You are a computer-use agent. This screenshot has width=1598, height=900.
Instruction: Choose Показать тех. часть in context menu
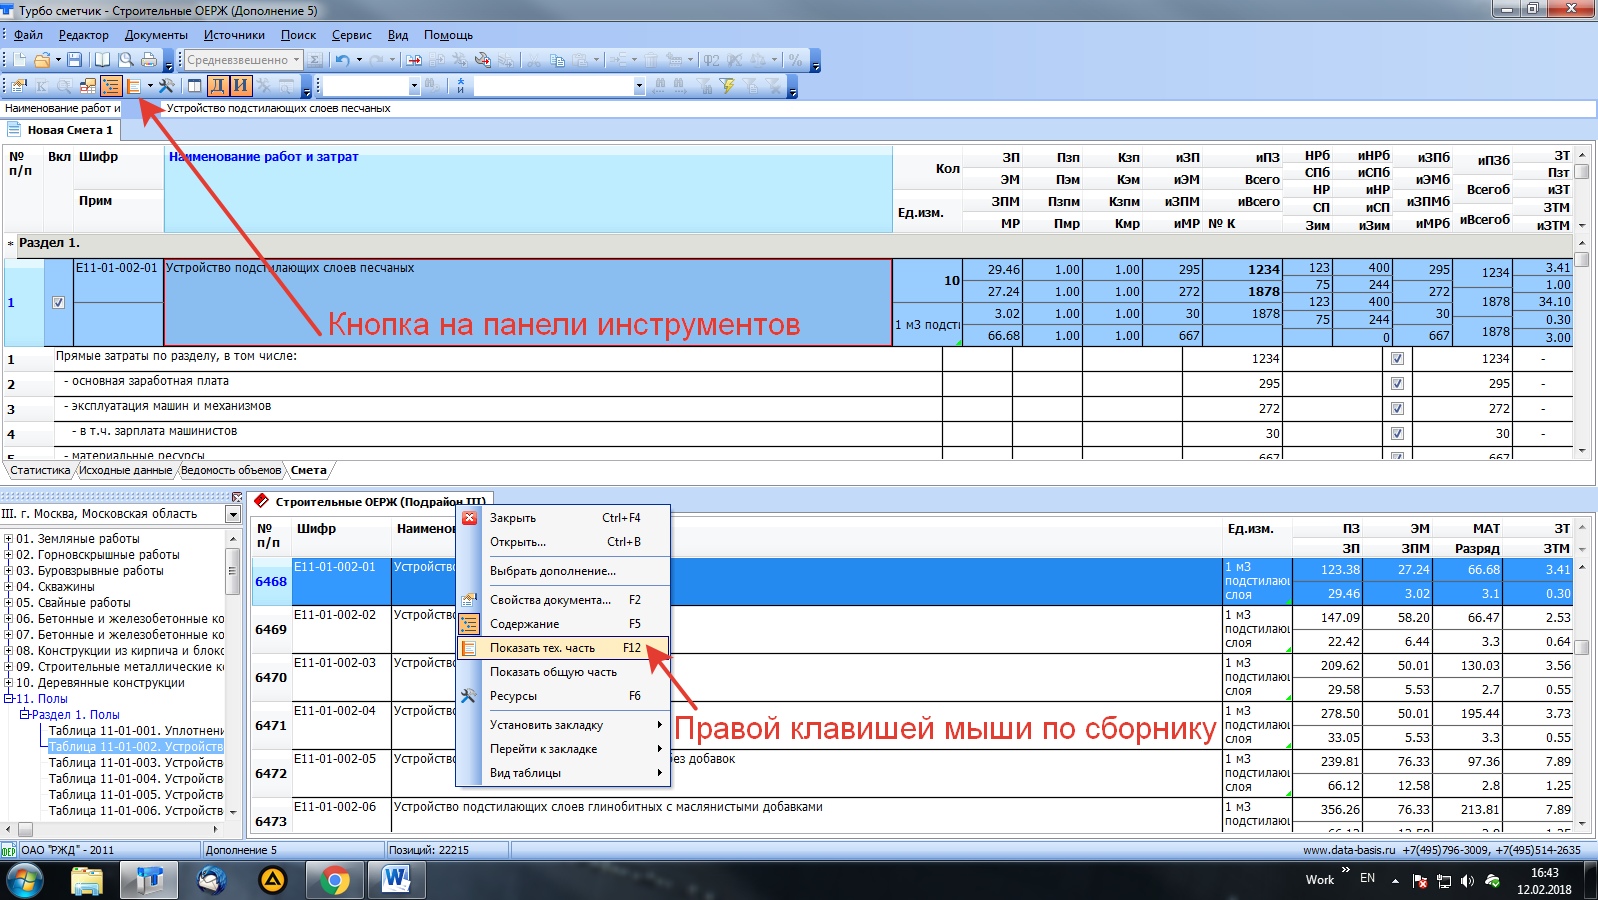coord(542,648)
